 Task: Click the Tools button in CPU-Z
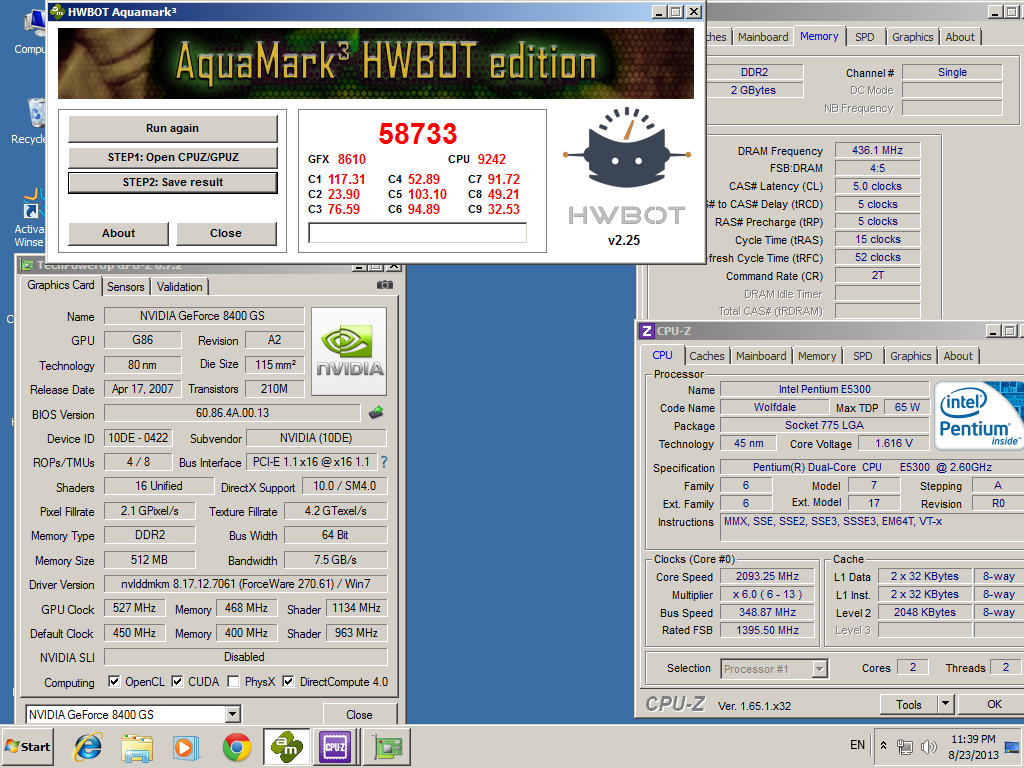click(908, 704)
